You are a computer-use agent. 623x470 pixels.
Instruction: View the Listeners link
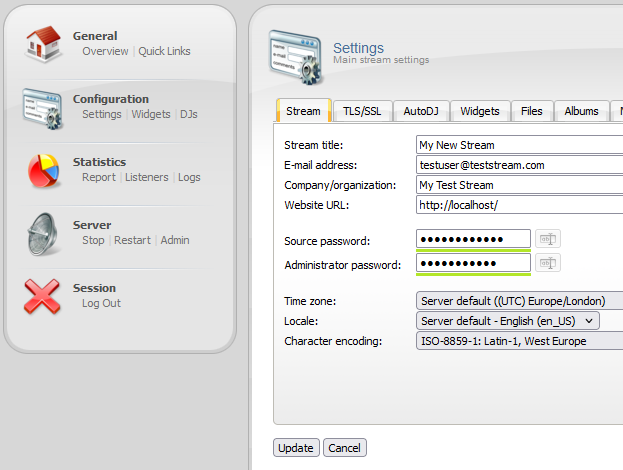(x=147, y=177)
